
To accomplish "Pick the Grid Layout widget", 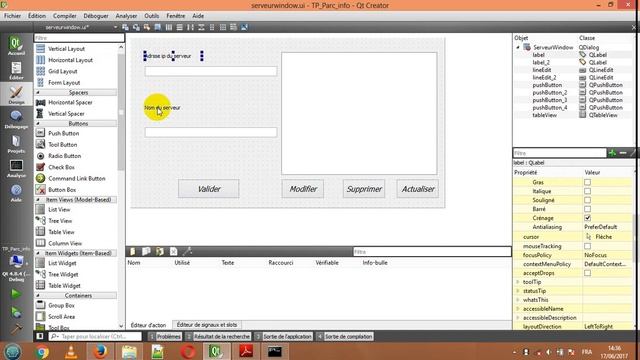I will 62,71.
